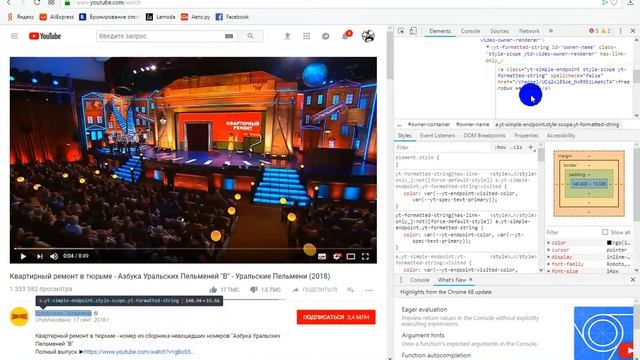Focus the YouTube search input
Viewport: 640px width, 360px height.
click(159, 36)
